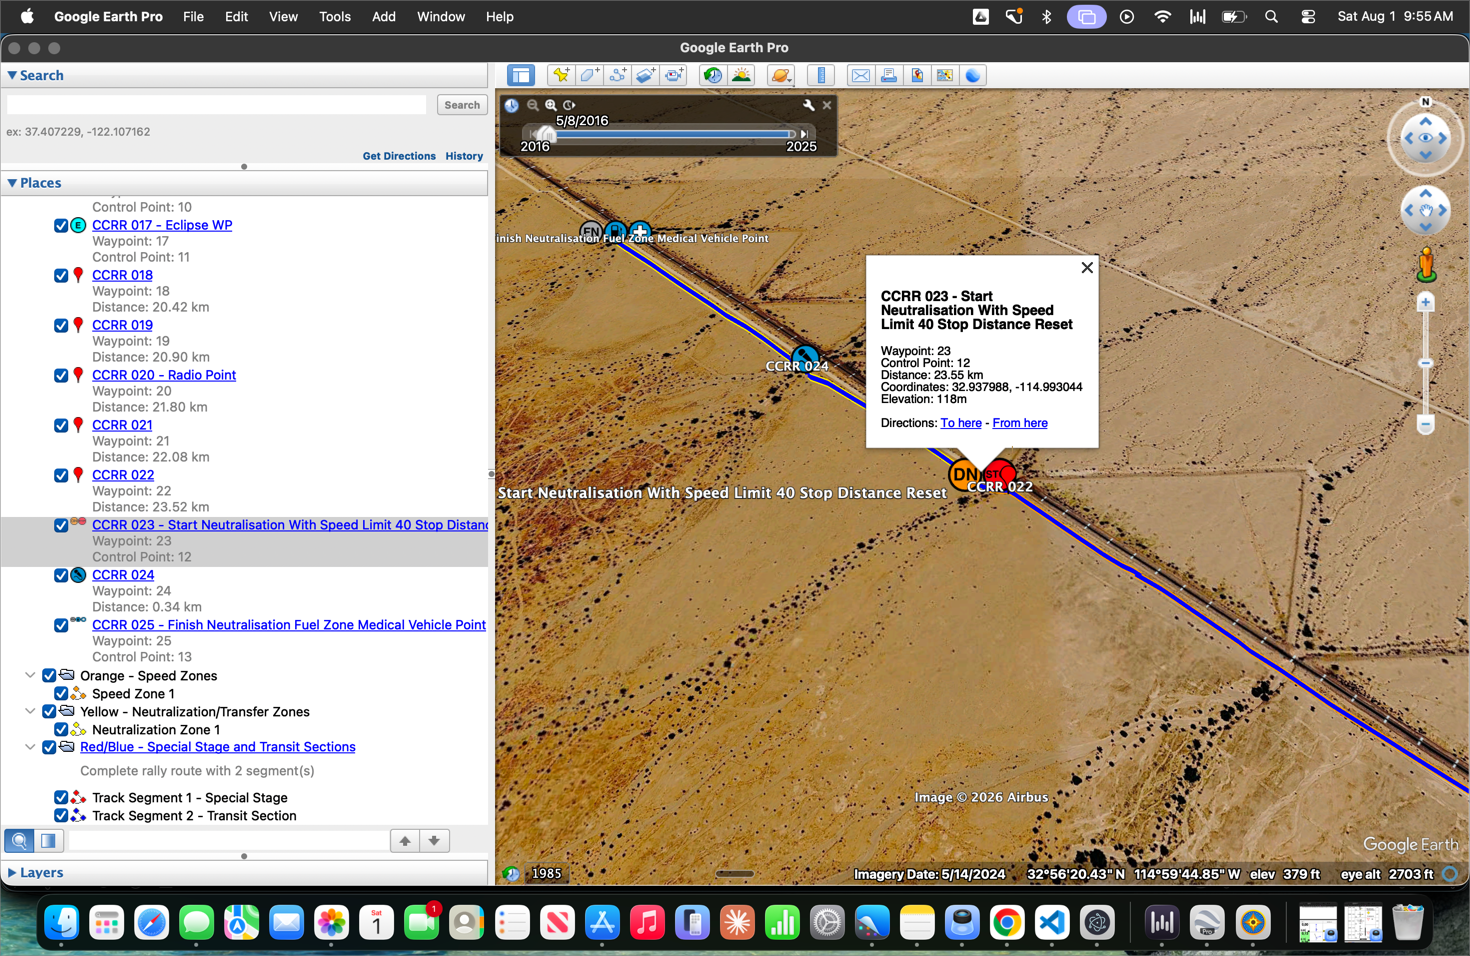Add a polygon from the toolbar
This screenshot has height=956, width=1470.
589,75
